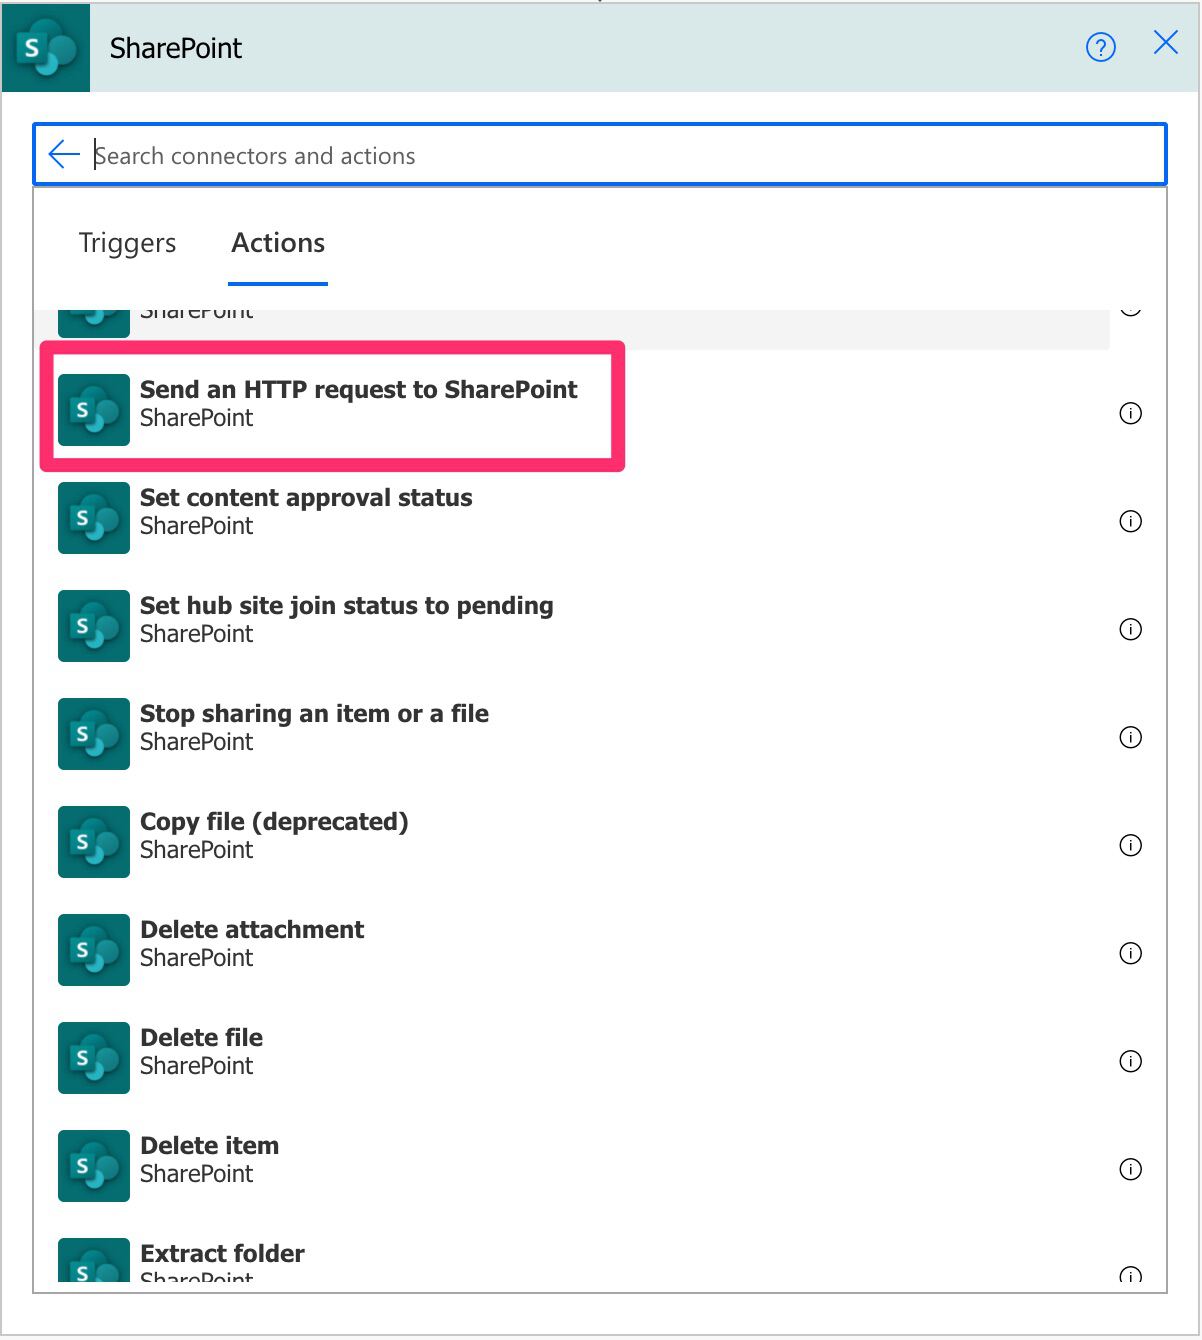This screenshot has width=1202, height=1340.
Task: Choose the Send an HTTP request to SharePoint action
Action: pos(358,403)
